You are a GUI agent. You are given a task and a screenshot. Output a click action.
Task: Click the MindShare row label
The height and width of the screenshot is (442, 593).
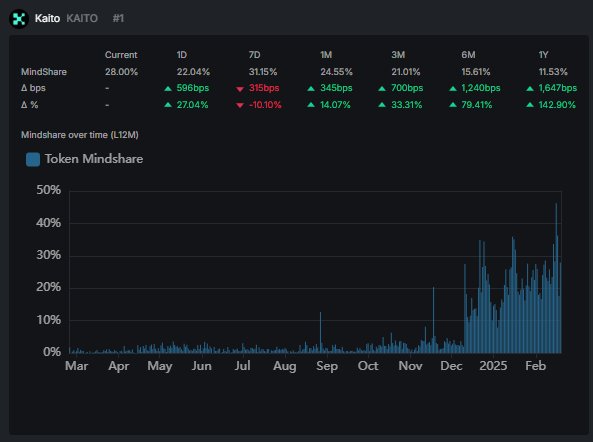tap(44, 72)
